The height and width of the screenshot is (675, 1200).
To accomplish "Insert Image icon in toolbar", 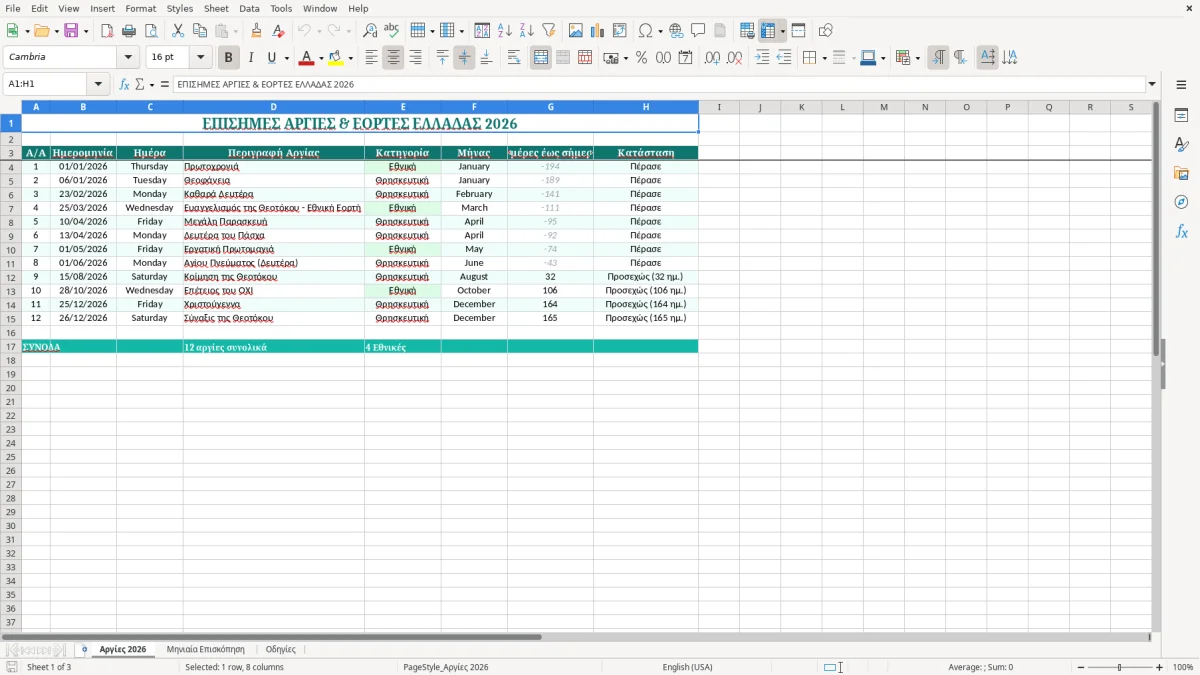I will [576, 31].
